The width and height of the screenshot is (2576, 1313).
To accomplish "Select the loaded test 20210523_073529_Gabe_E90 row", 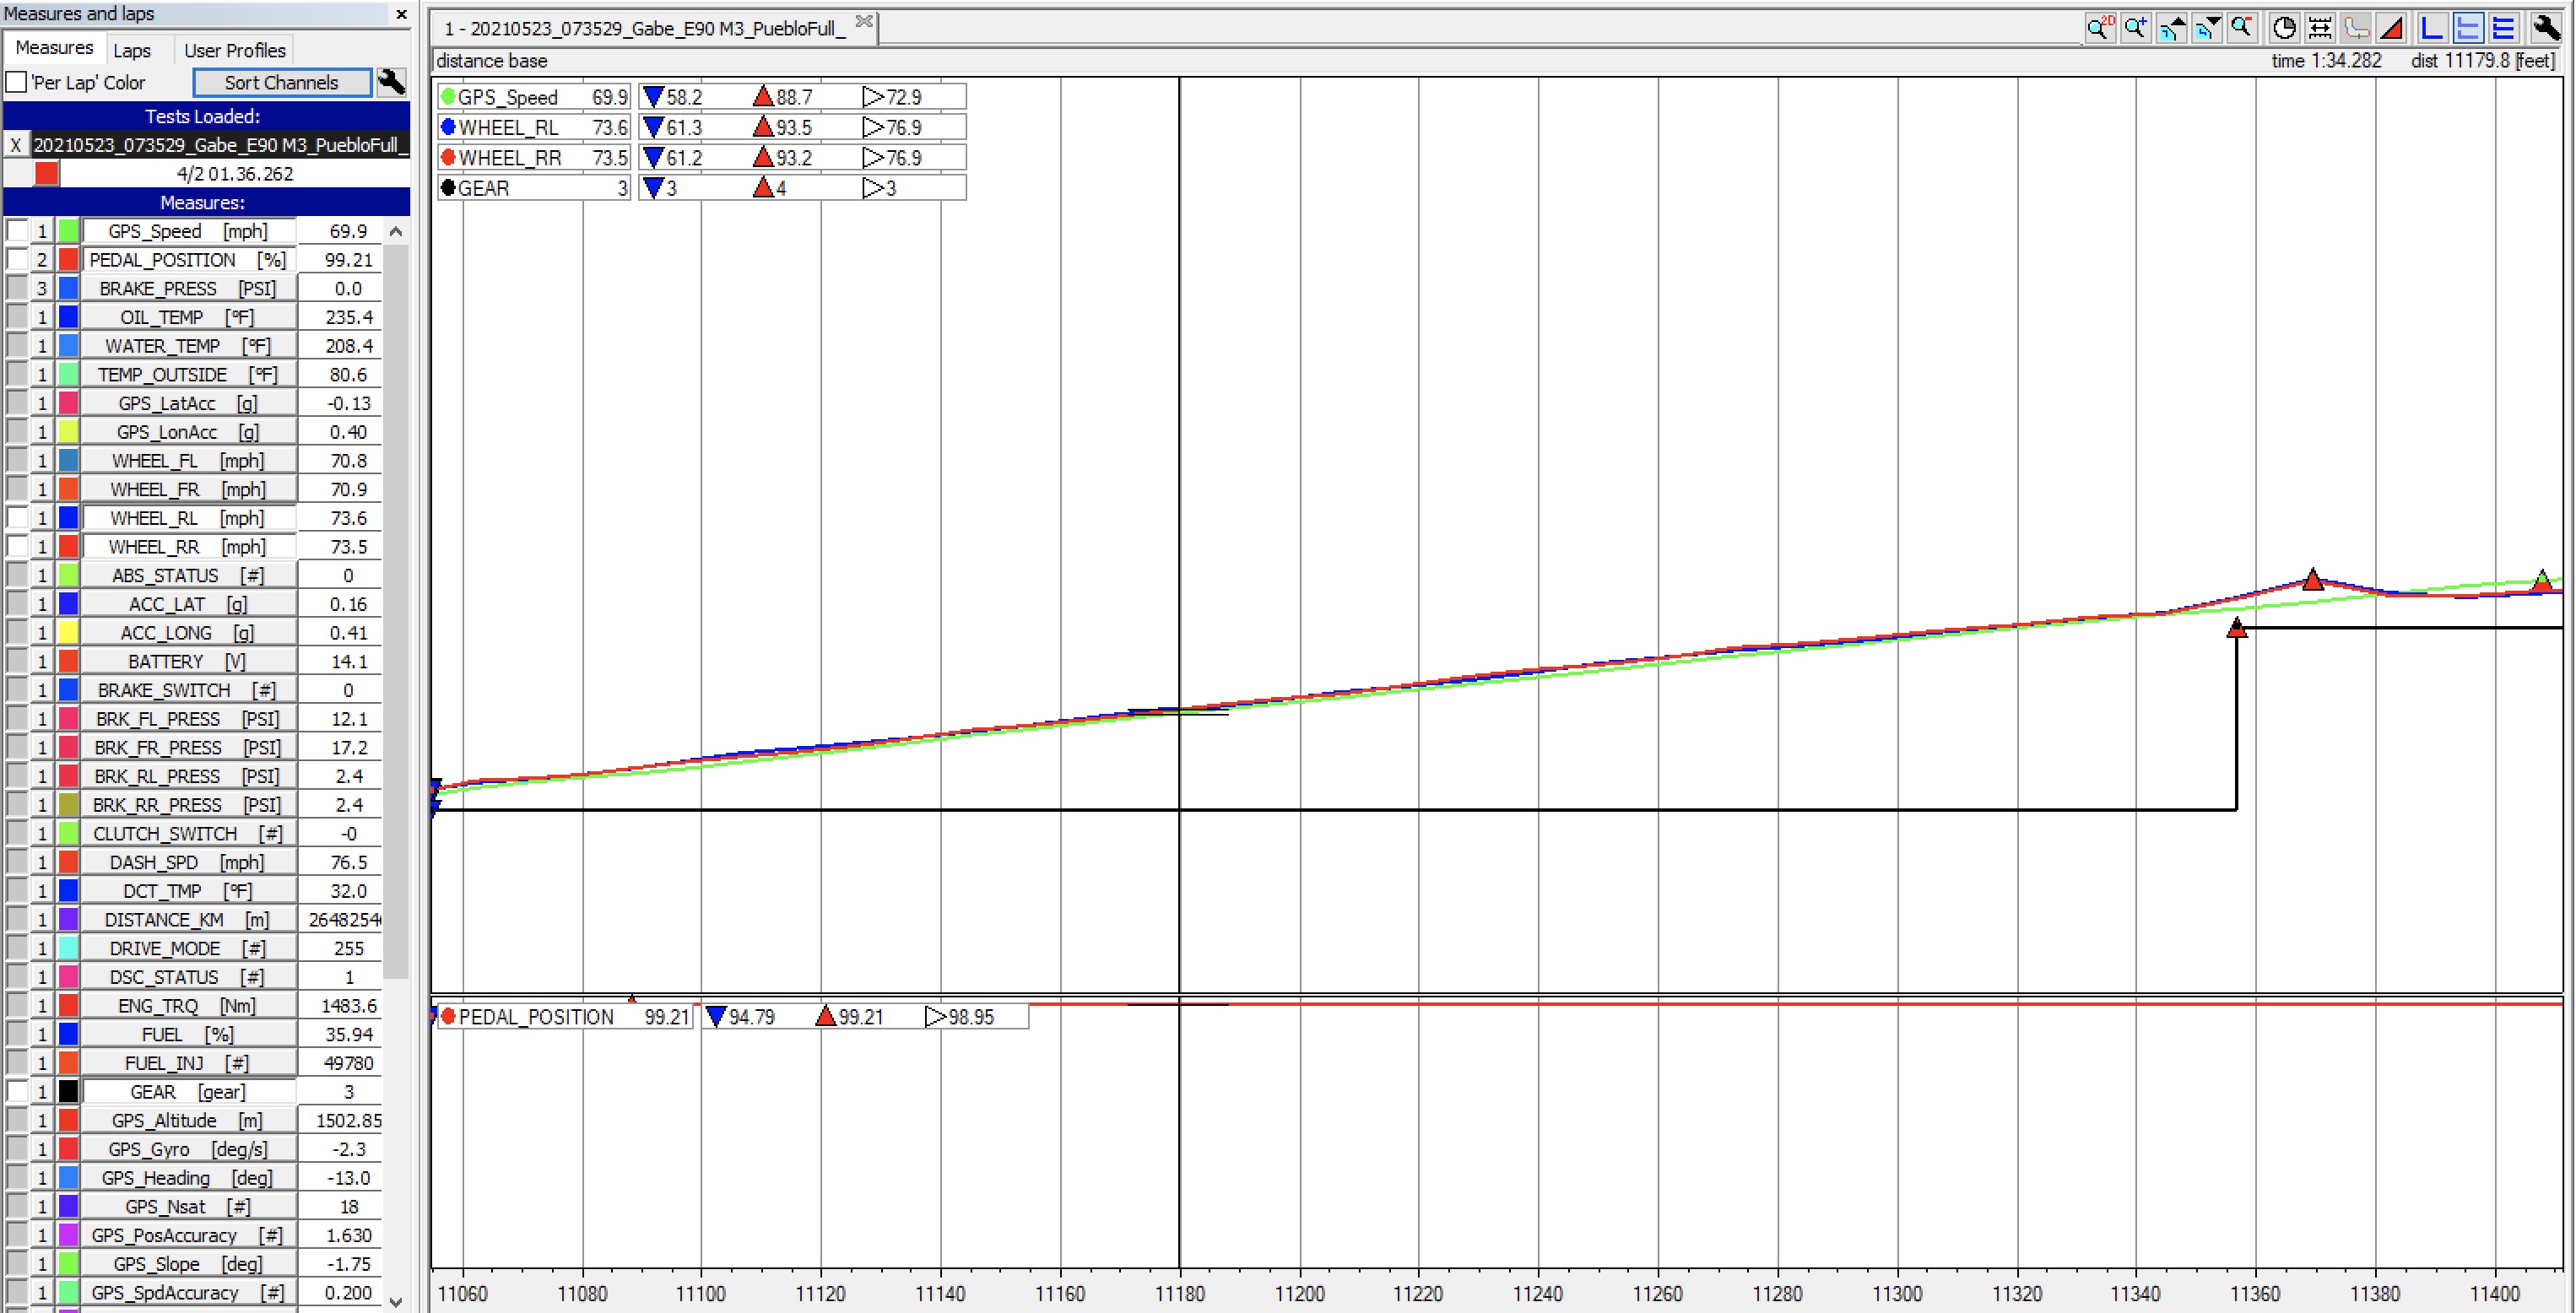I will point(220,145).
